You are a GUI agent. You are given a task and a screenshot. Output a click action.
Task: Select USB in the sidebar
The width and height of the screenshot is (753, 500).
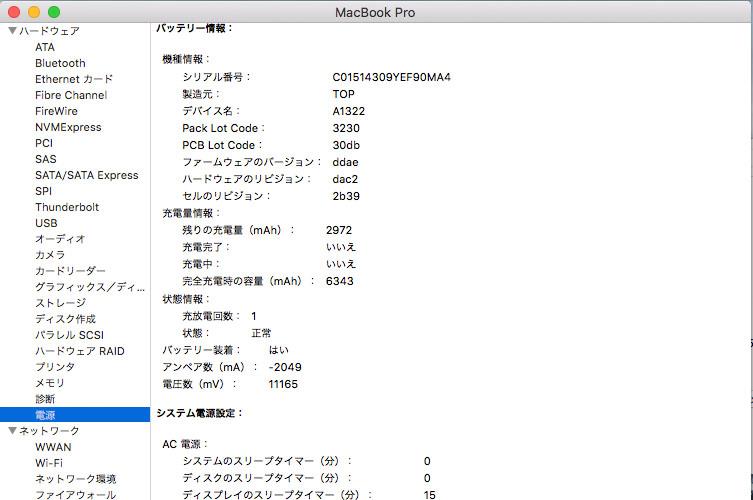46,223
